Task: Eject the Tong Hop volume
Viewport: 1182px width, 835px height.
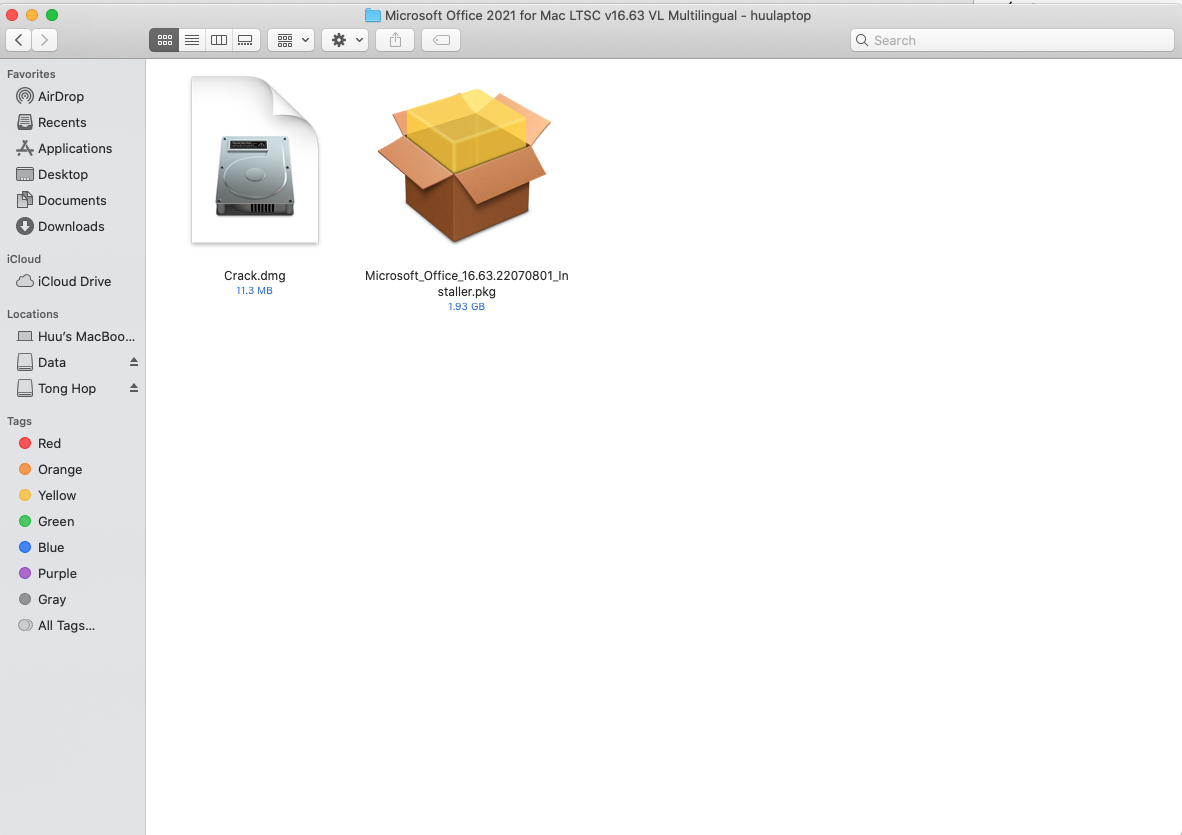Action: (133, 388)
